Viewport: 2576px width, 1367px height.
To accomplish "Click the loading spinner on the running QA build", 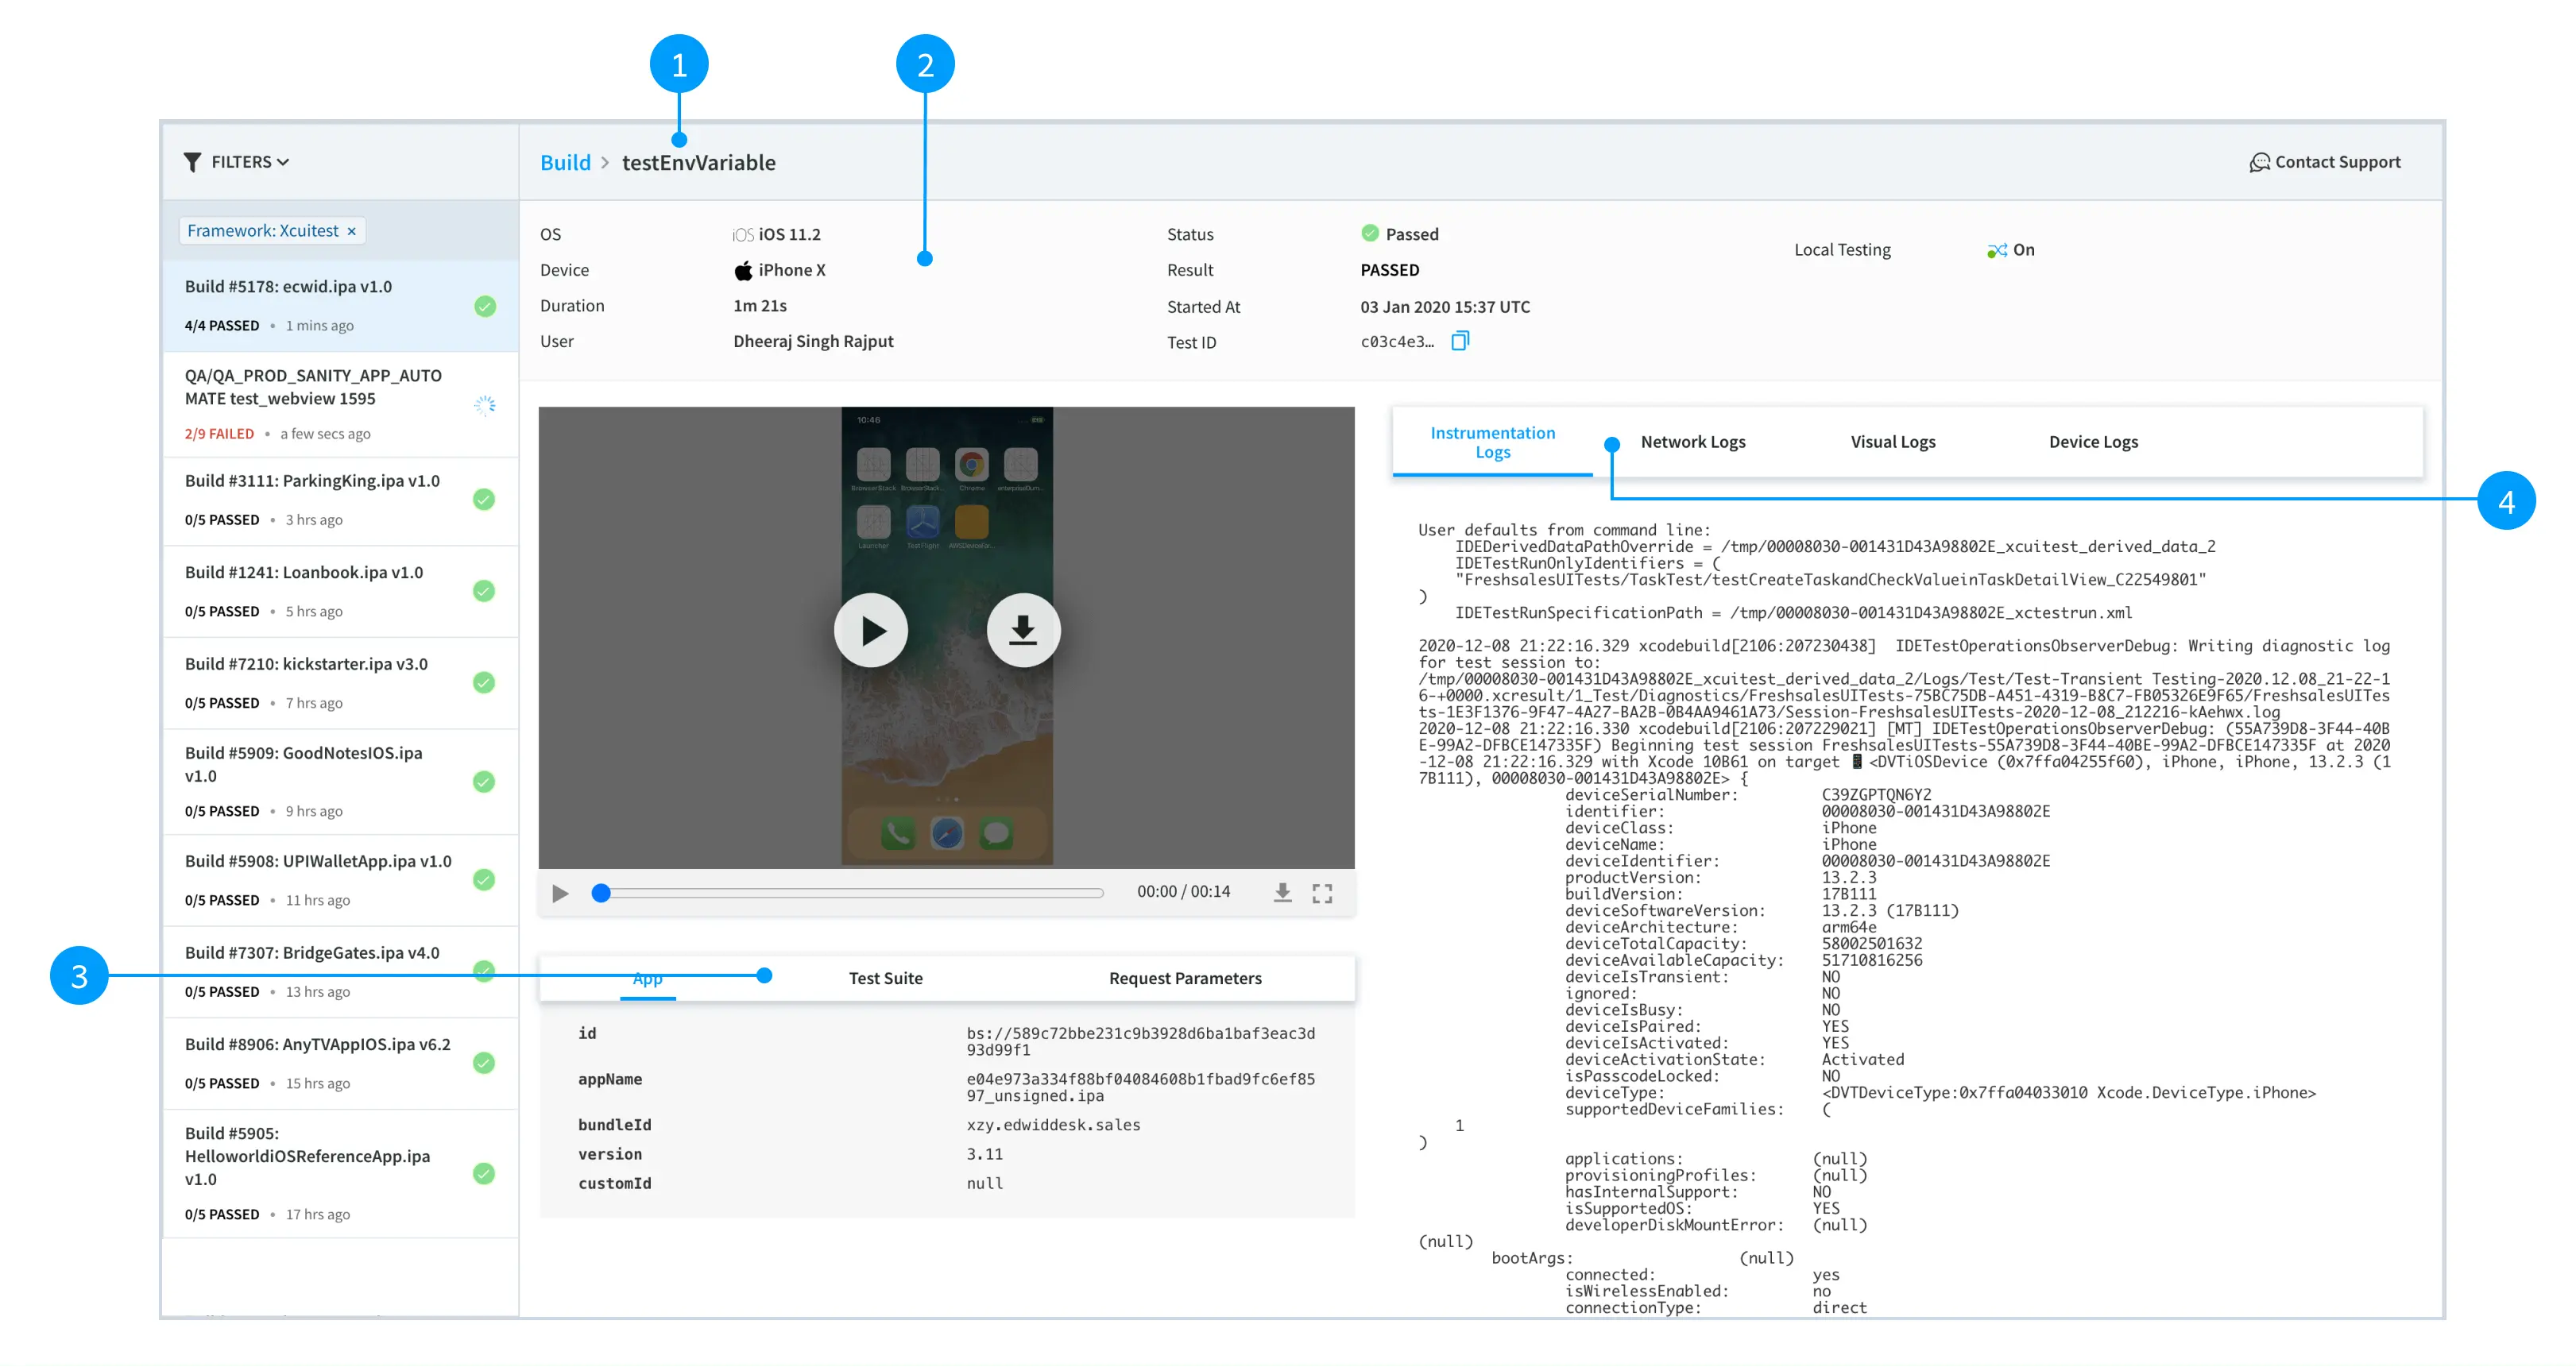I will (x=485, y=406).
